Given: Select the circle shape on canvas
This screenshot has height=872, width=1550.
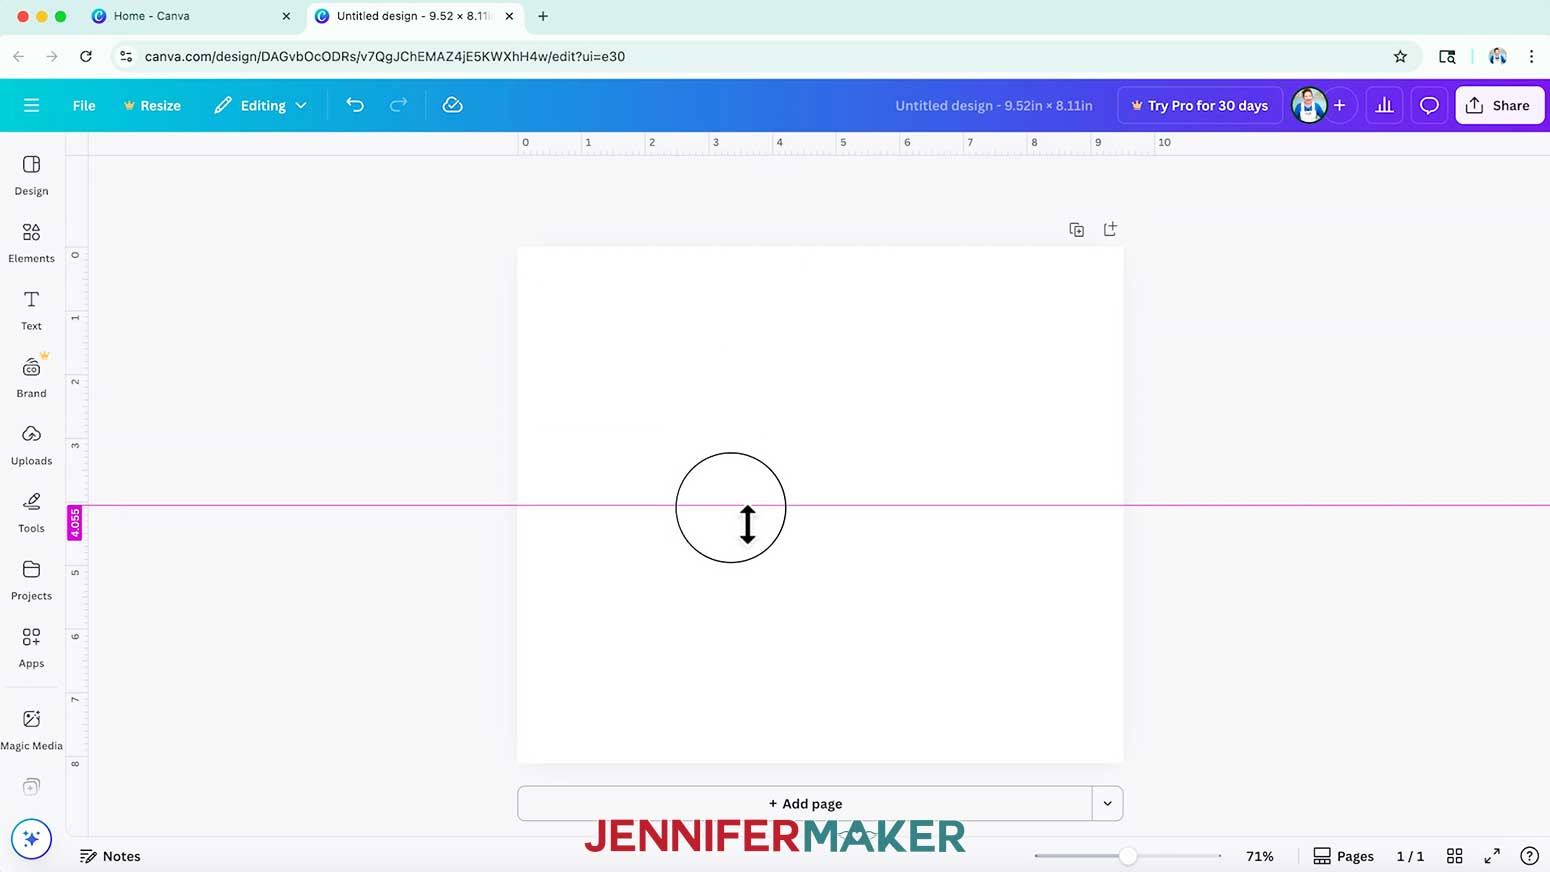Looking at the screenshot, I should tap(731, 508).
